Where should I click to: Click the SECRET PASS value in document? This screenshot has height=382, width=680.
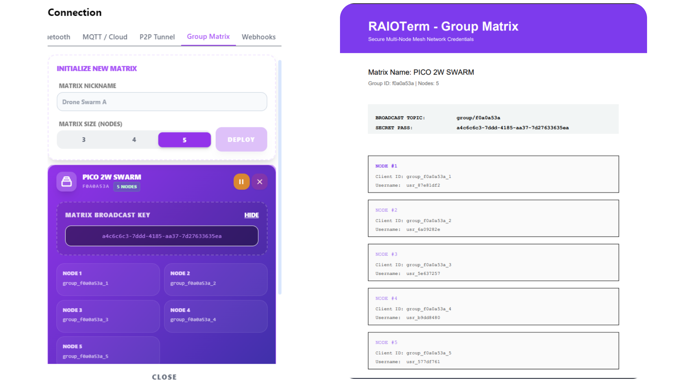pos(513,127)
